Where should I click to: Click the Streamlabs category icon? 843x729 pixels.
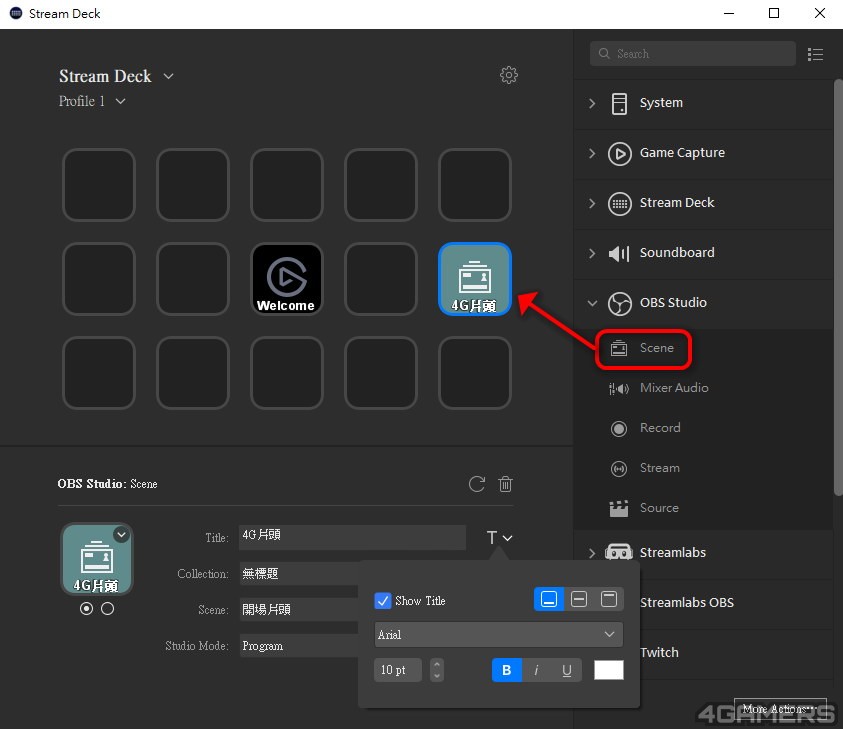click(619, 552)
